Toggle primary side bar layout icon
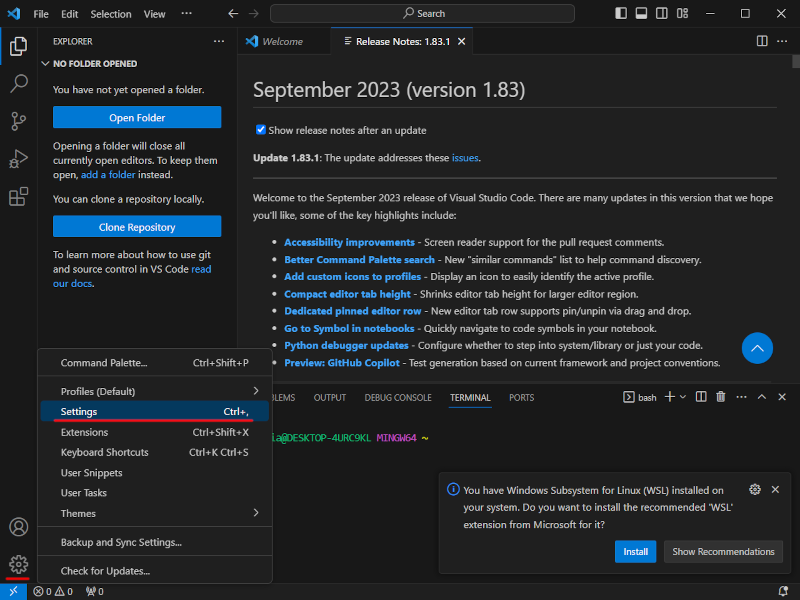The width and height of the screenshot is (800, 600). click(x=621, y=13)
